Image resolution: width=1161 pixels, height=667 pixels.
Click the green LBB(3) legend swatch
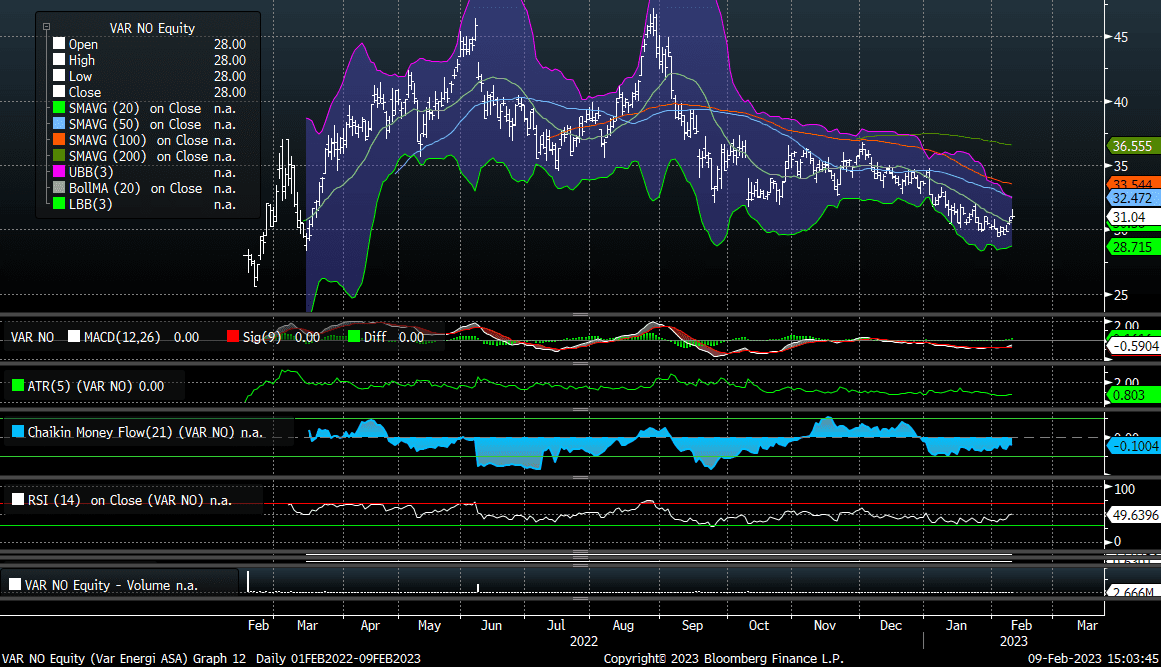[59, 204]
